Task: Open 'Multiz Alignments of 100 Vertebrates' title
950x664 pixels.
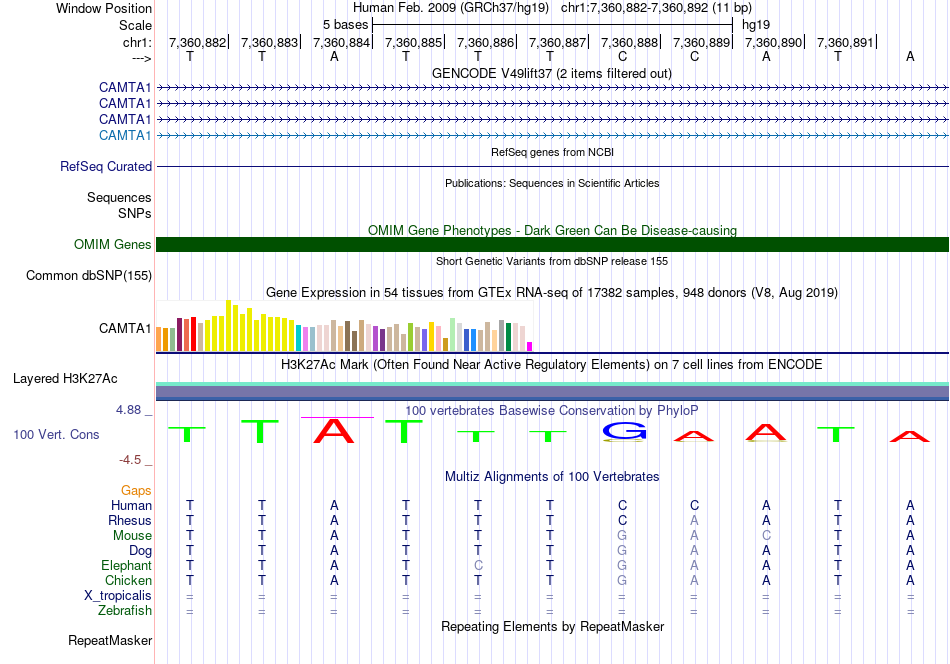Action: 552,477
